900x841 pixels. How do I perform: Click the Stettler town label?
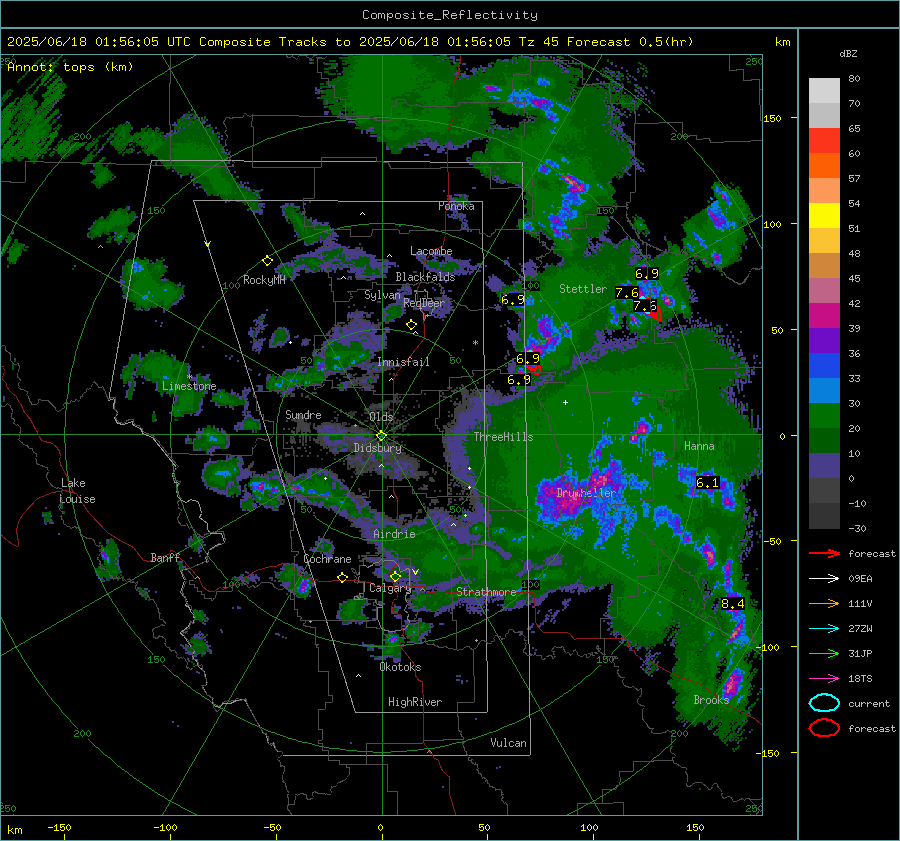point(583,289)
